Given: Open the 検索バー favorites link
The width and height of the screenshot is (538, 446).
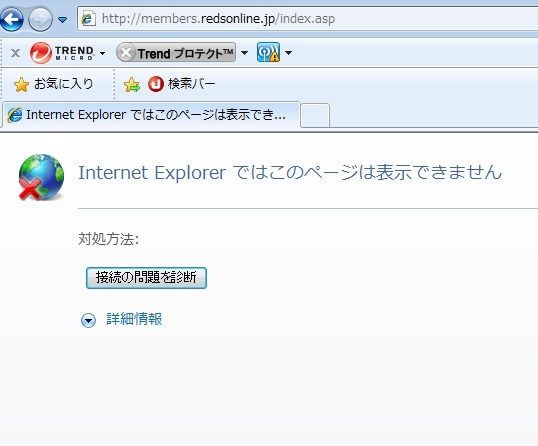Looking at the screenshot, I should tap(181, 84).
